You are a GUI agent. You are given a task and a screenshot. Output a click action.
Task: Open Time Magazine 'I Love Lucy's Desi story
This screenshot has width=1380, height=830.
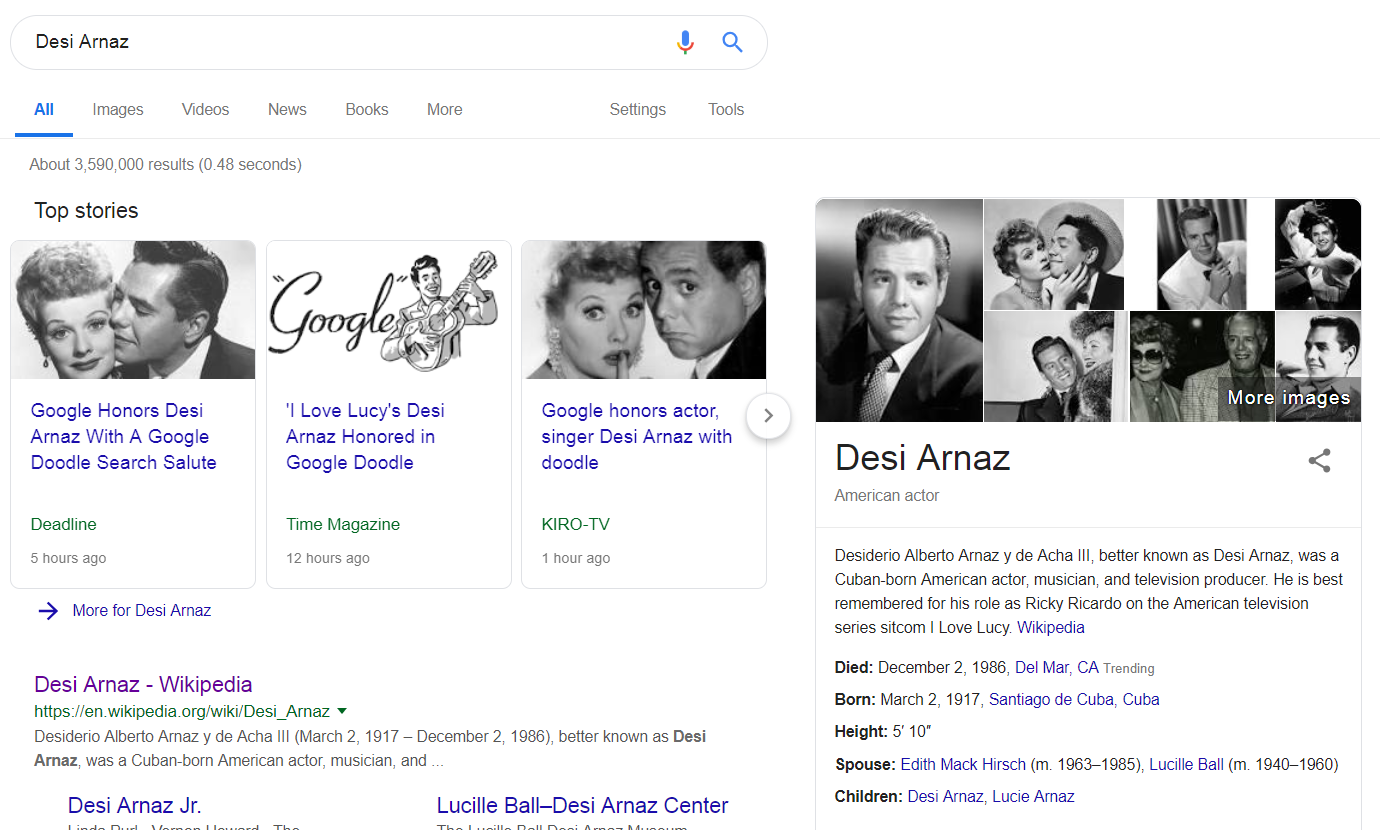coord(365,436)
